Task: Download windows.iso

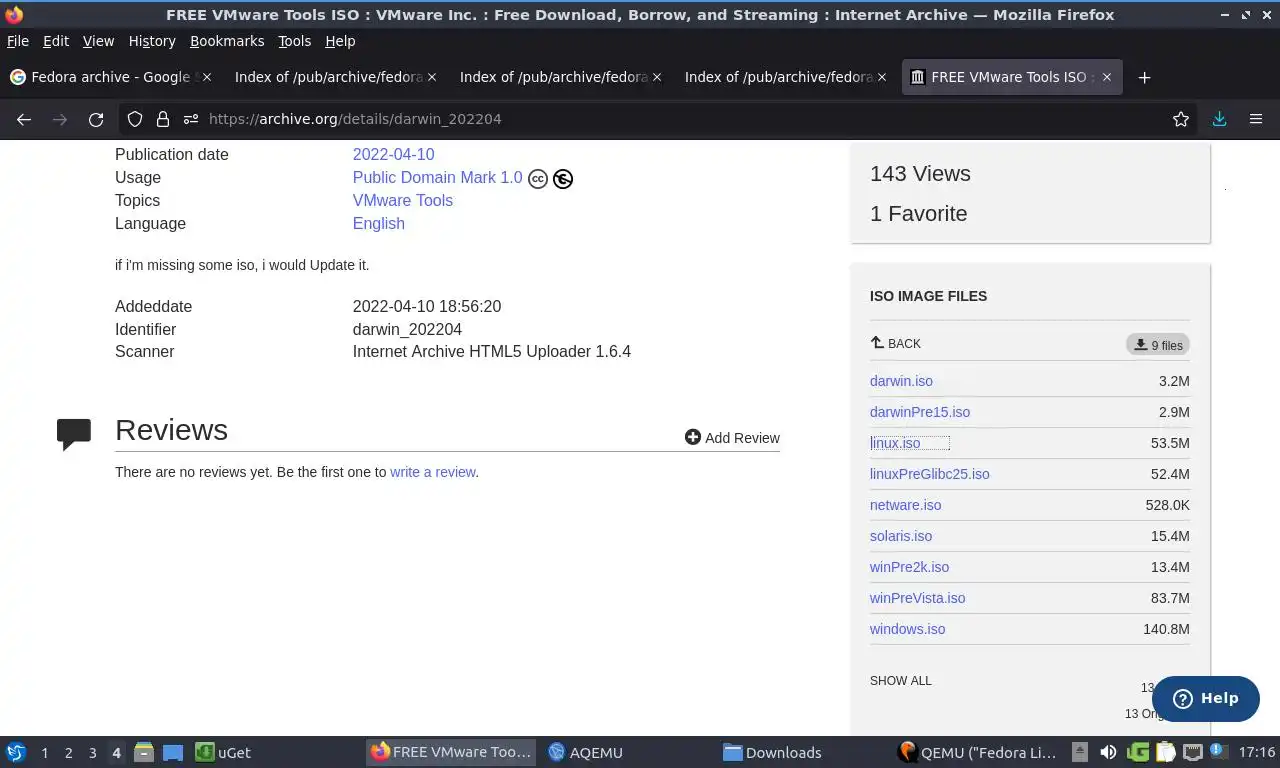Action: pyautogui.click(x=908, y=629)
